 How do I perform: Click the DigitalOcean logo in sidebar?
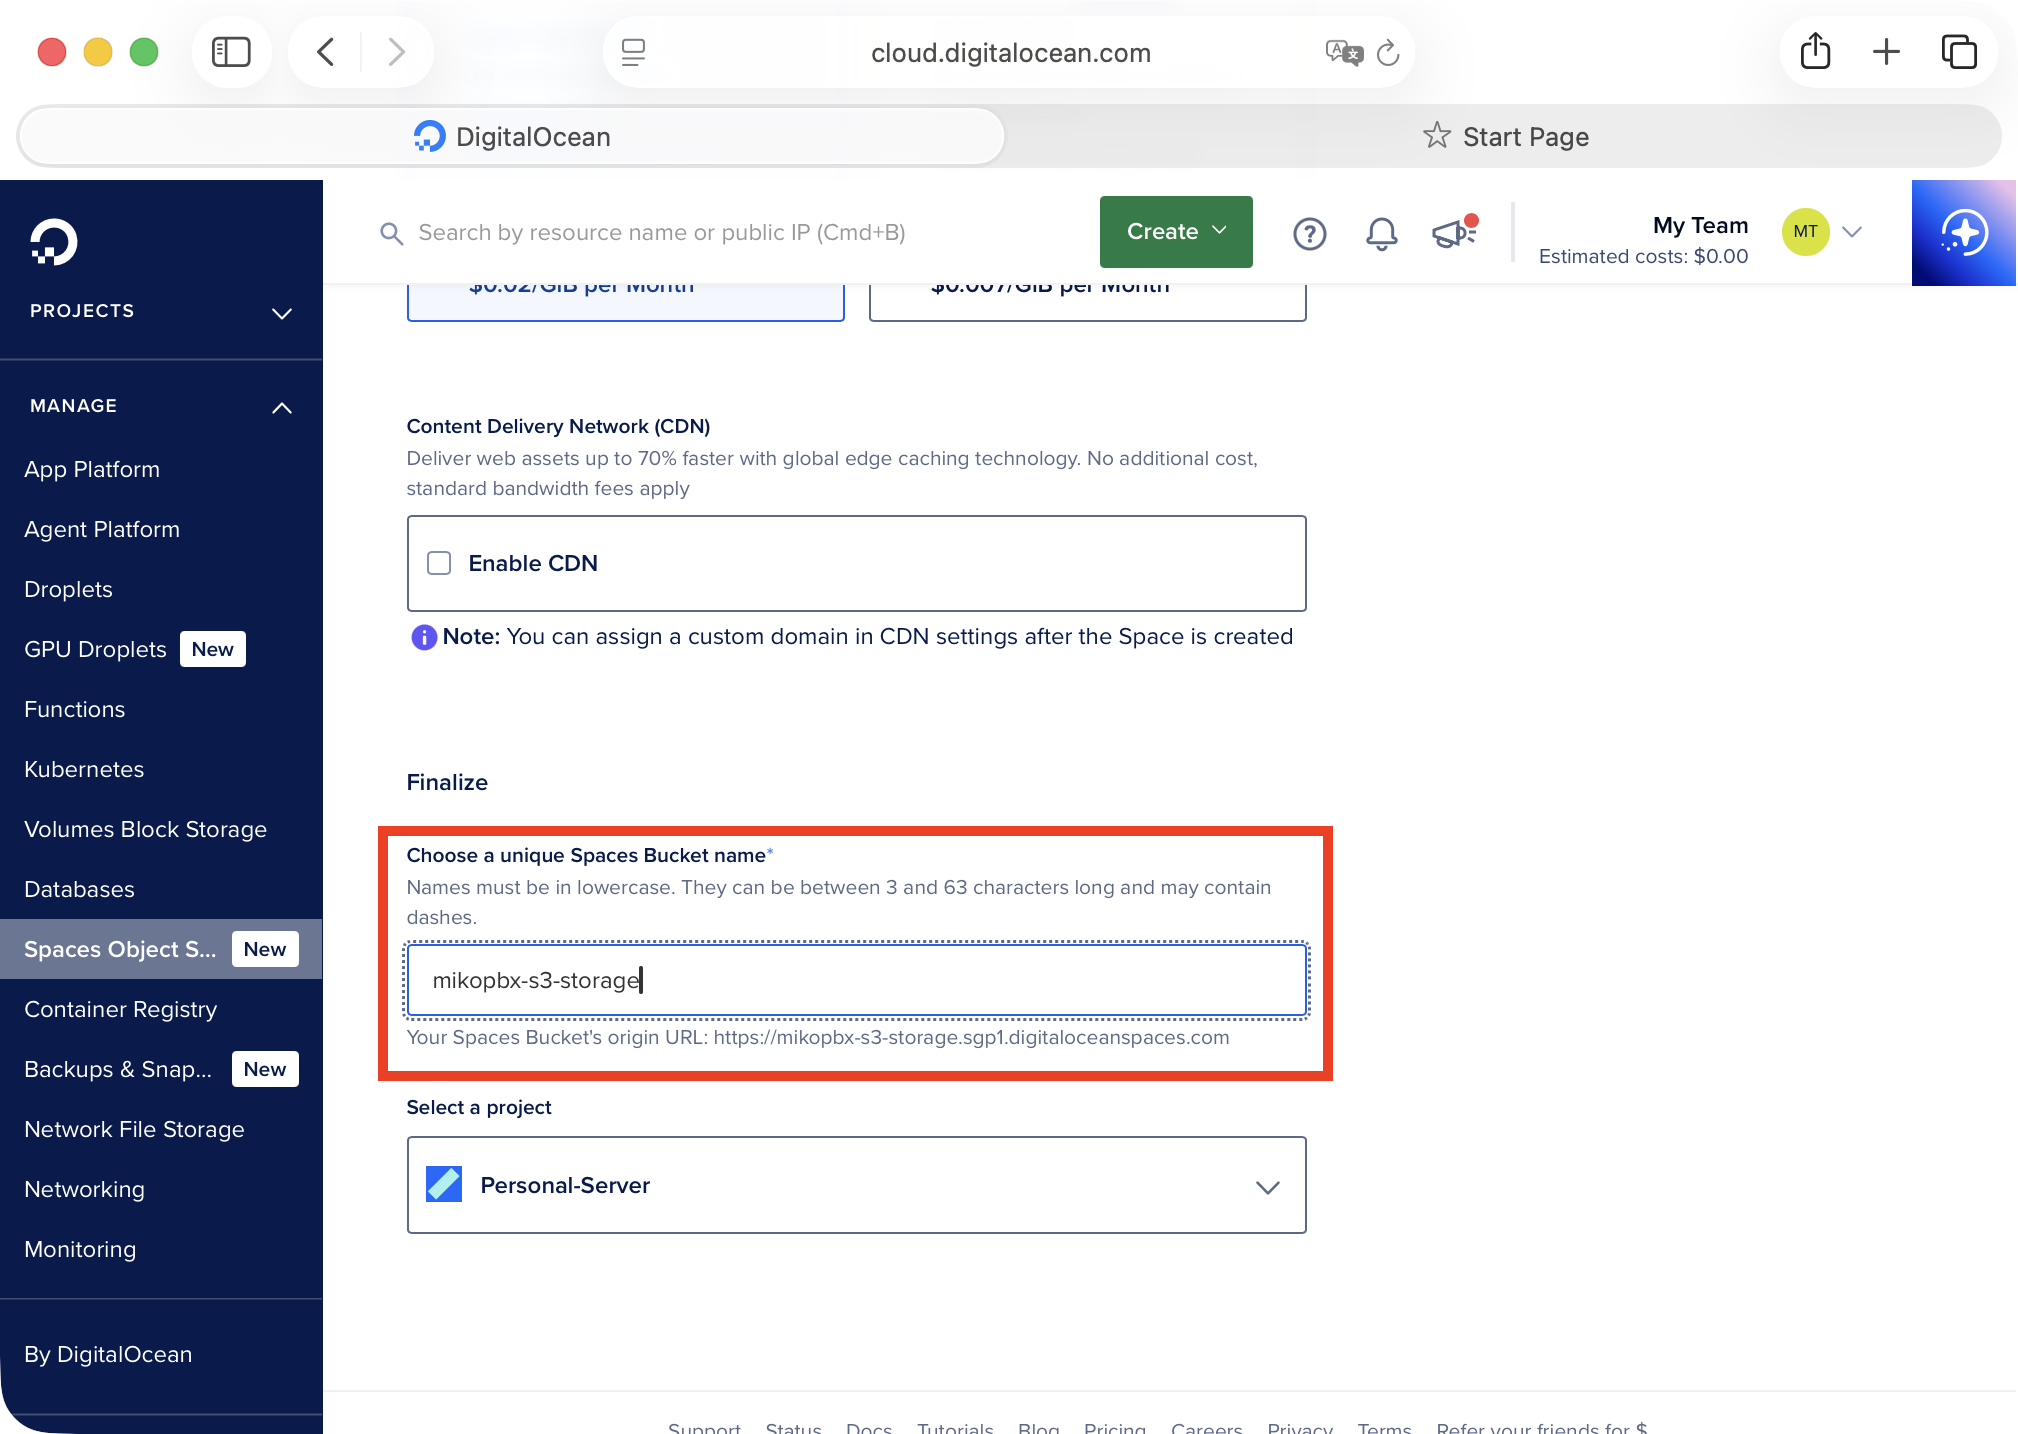(x=53, y=242)
